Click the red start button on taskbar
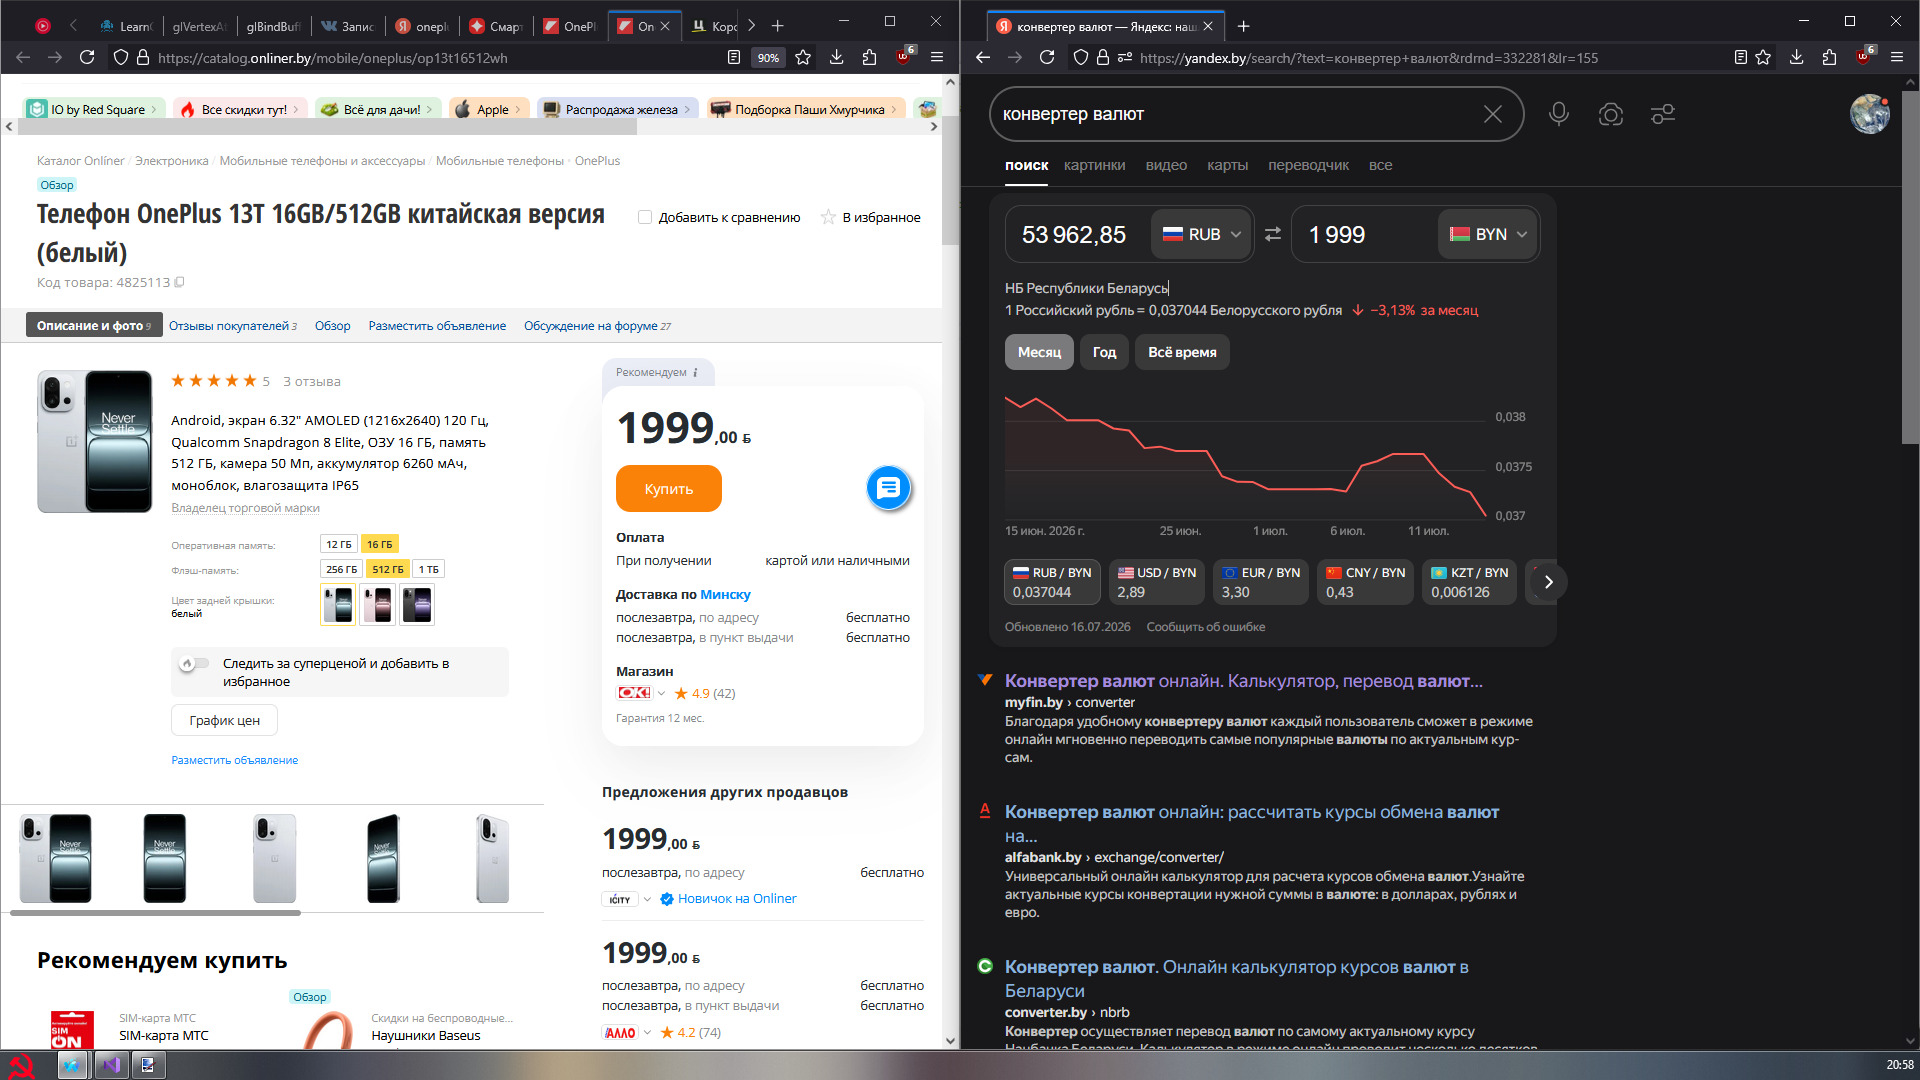Screen dimensions: 1920x1080 click(21, 1065)
